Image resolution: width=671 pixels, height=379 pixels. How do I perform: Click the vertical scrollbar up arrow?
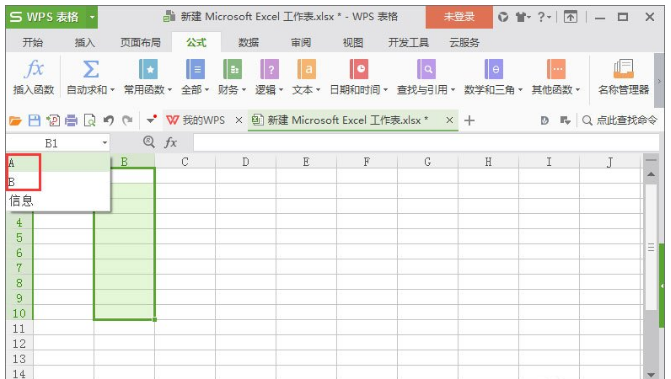click(651, 174)
